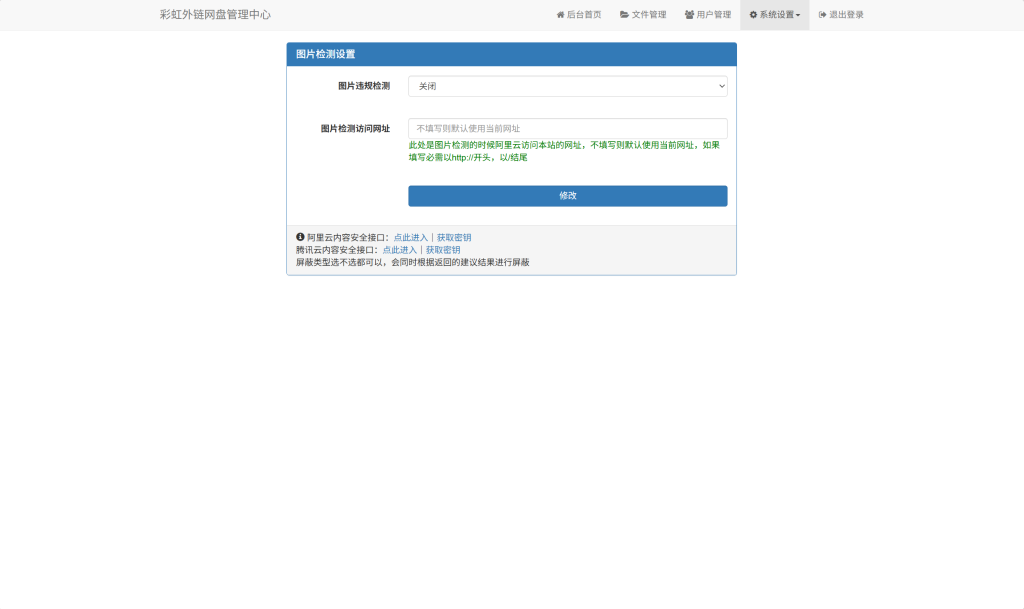Click the info icon before 阿里云内容安全接口
The width and height of the screenshot is (1024, 609).
click(x=300, y=237)
